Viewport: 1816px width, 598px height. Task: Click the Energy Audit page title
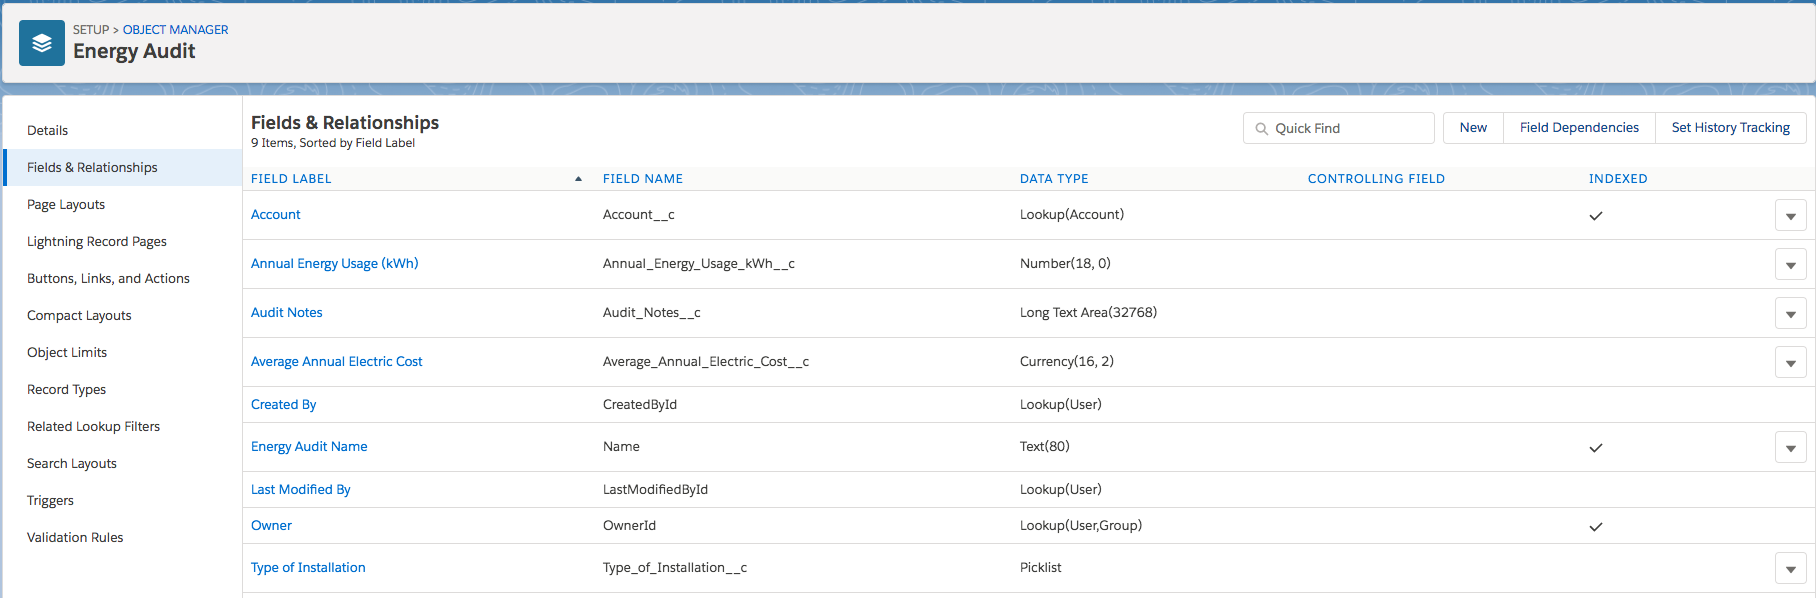coord(134,51)
